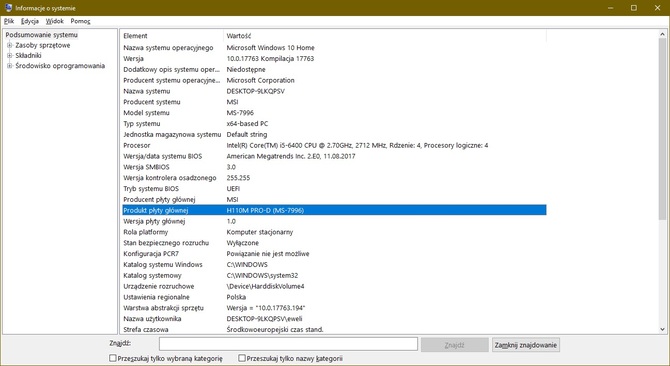The height and width of the screenshot is (366, 670).
Task: Maximize the Informacje o systemie window
Action: tap(634, 8)
